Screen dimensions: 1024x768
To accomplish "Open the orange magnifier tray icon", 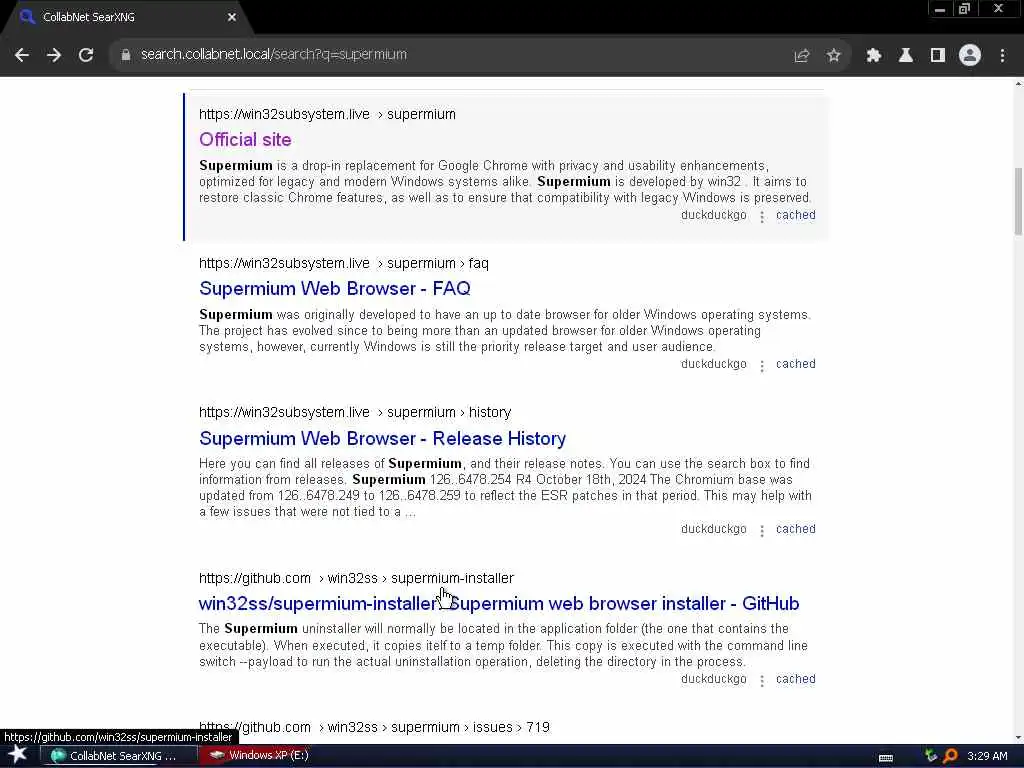I will (x=950, y=756).
